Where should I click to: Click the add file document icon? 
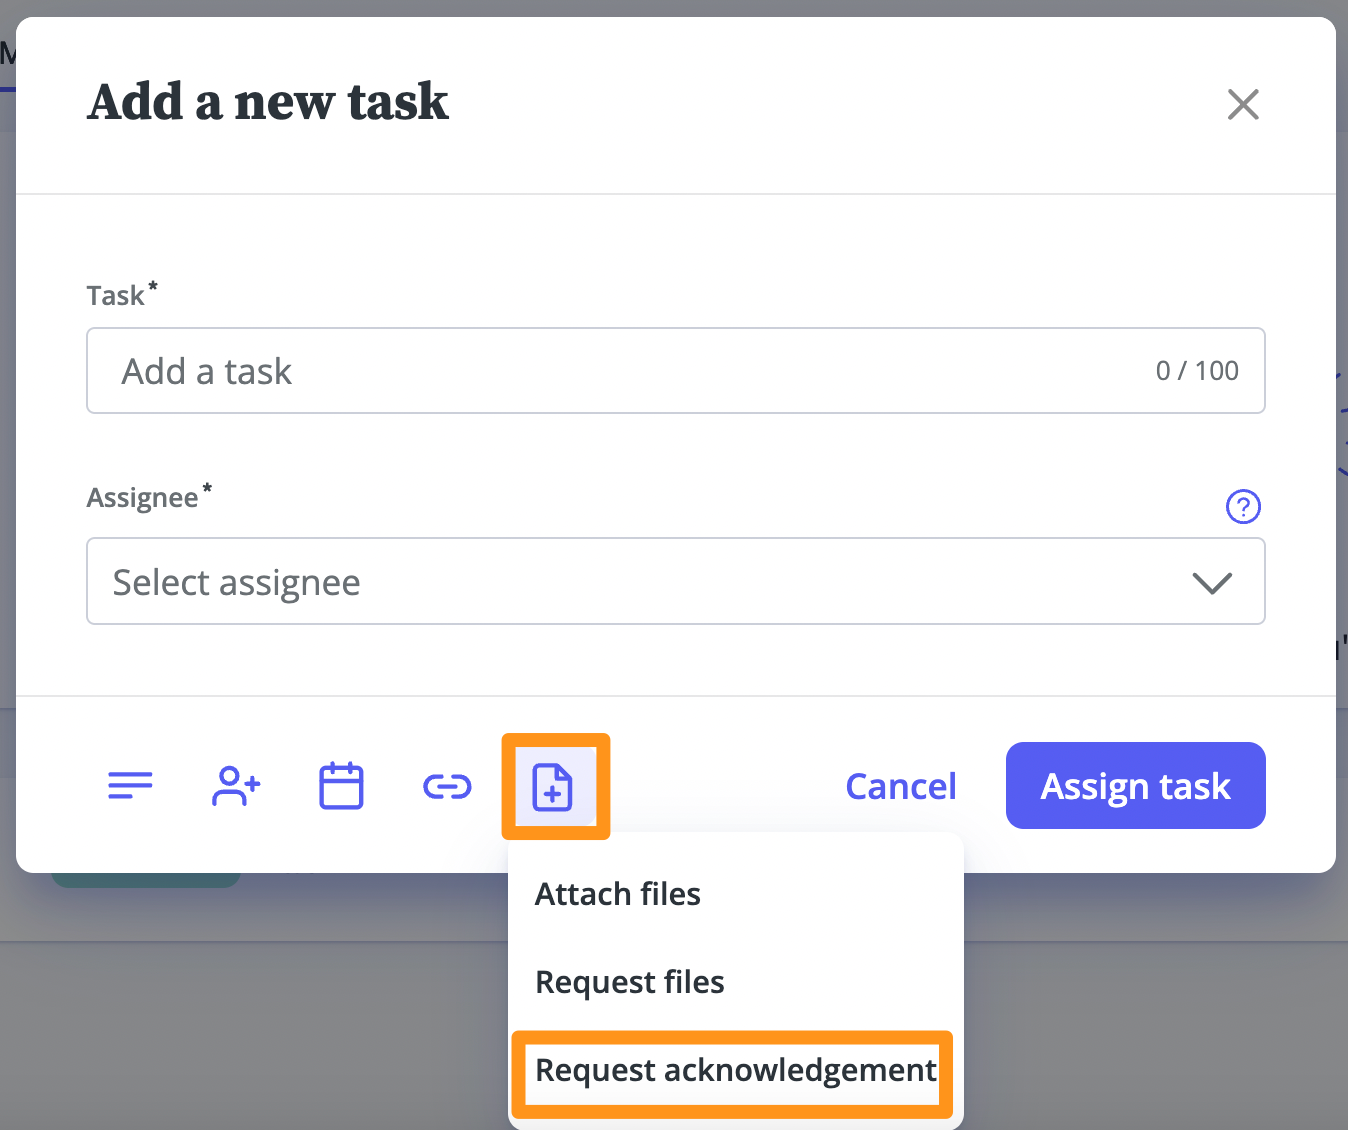(553, 787)
